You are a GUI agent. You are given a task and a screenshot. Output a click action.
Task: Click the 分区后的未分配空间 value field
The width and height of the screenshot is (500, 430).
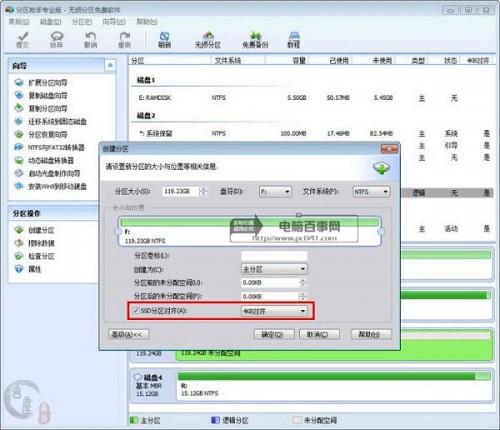(270, 296)
